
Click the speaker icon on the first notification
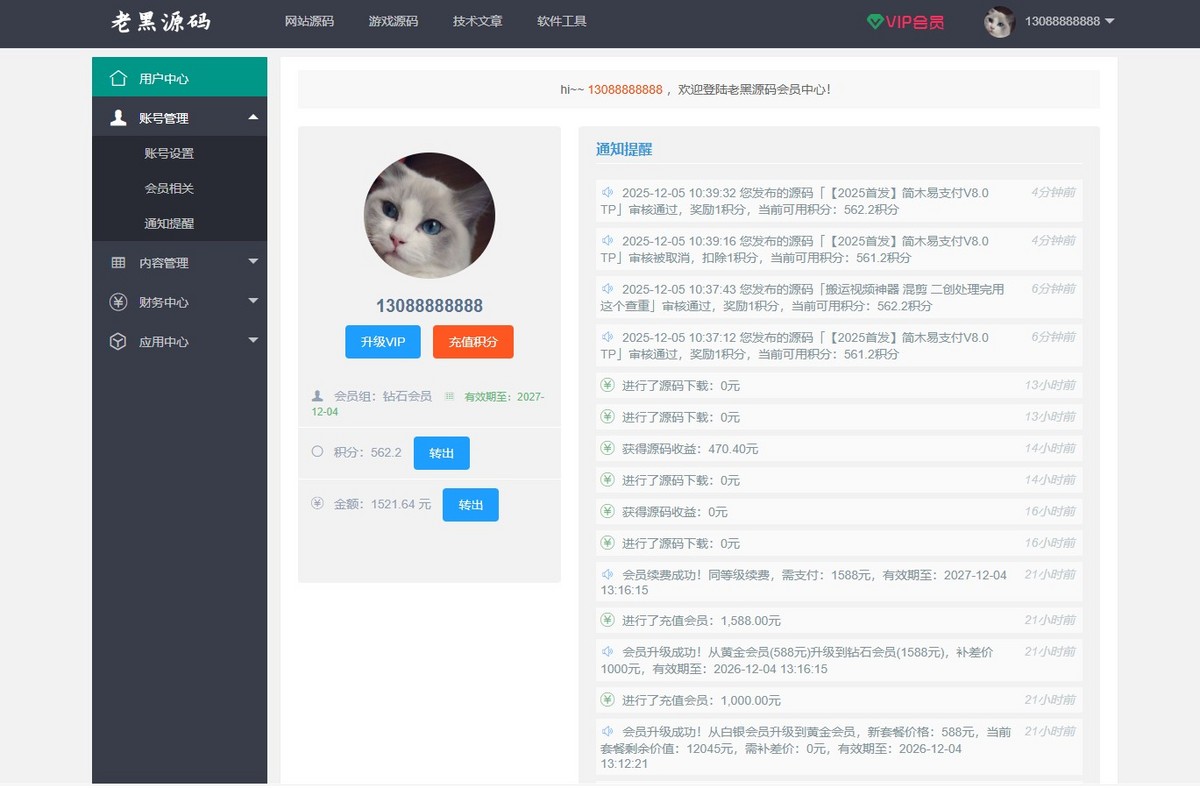606,191
